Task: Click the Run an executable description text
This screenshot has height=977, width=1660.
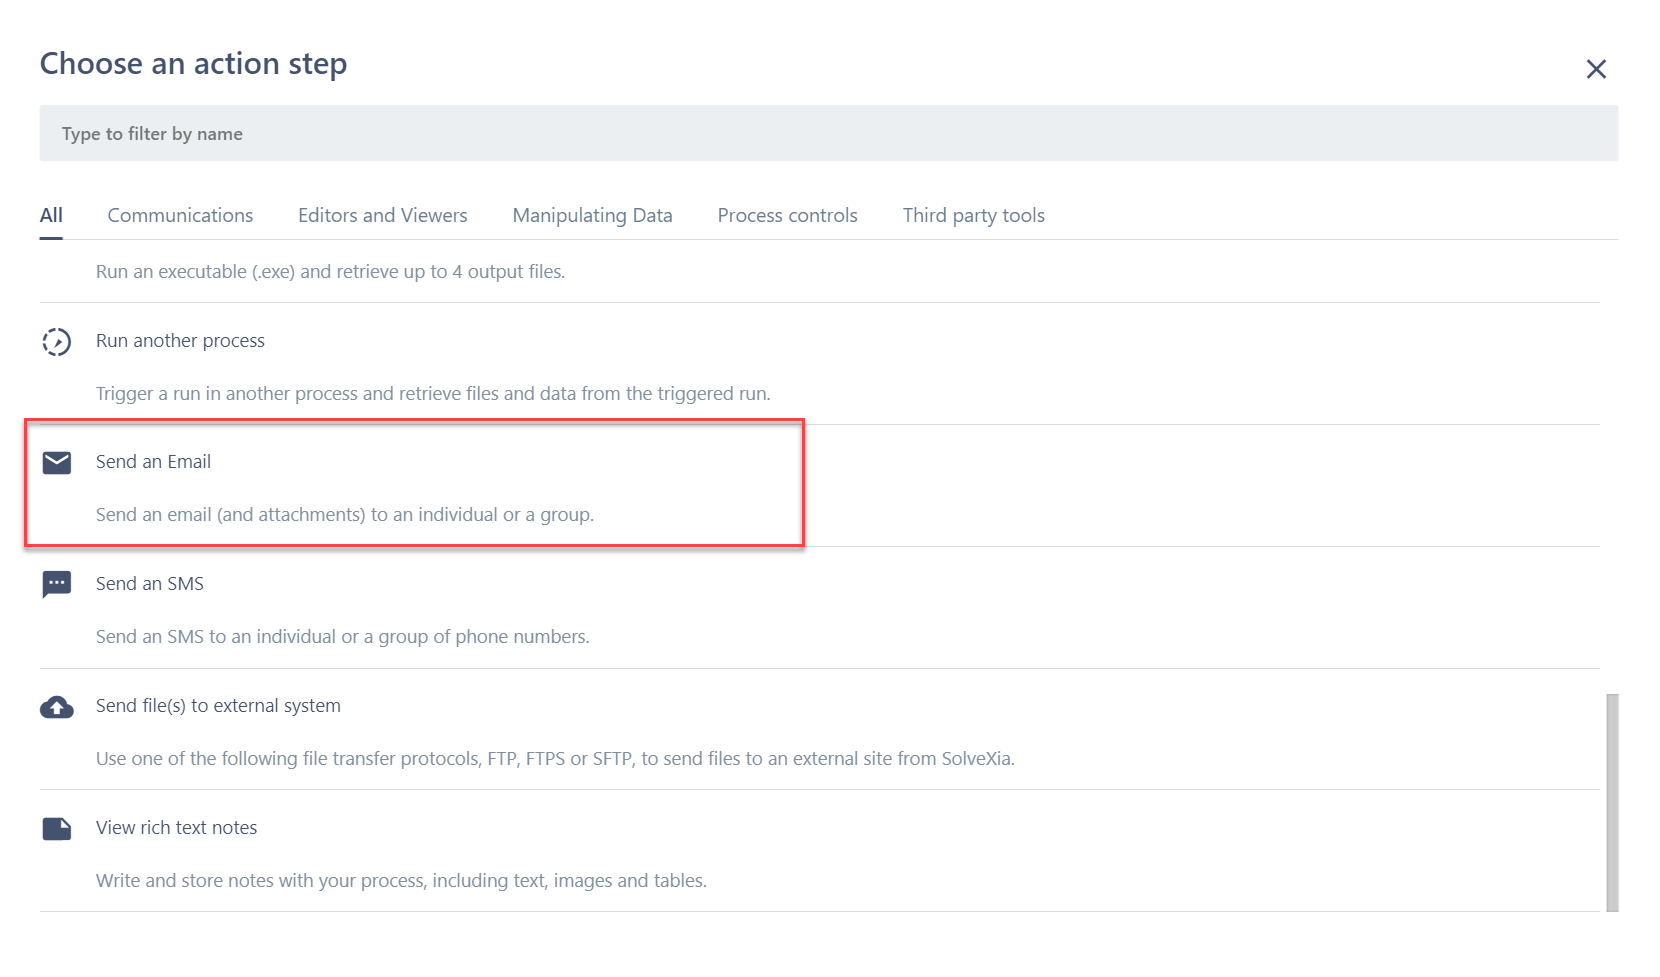Action: (x=330, y=272)
